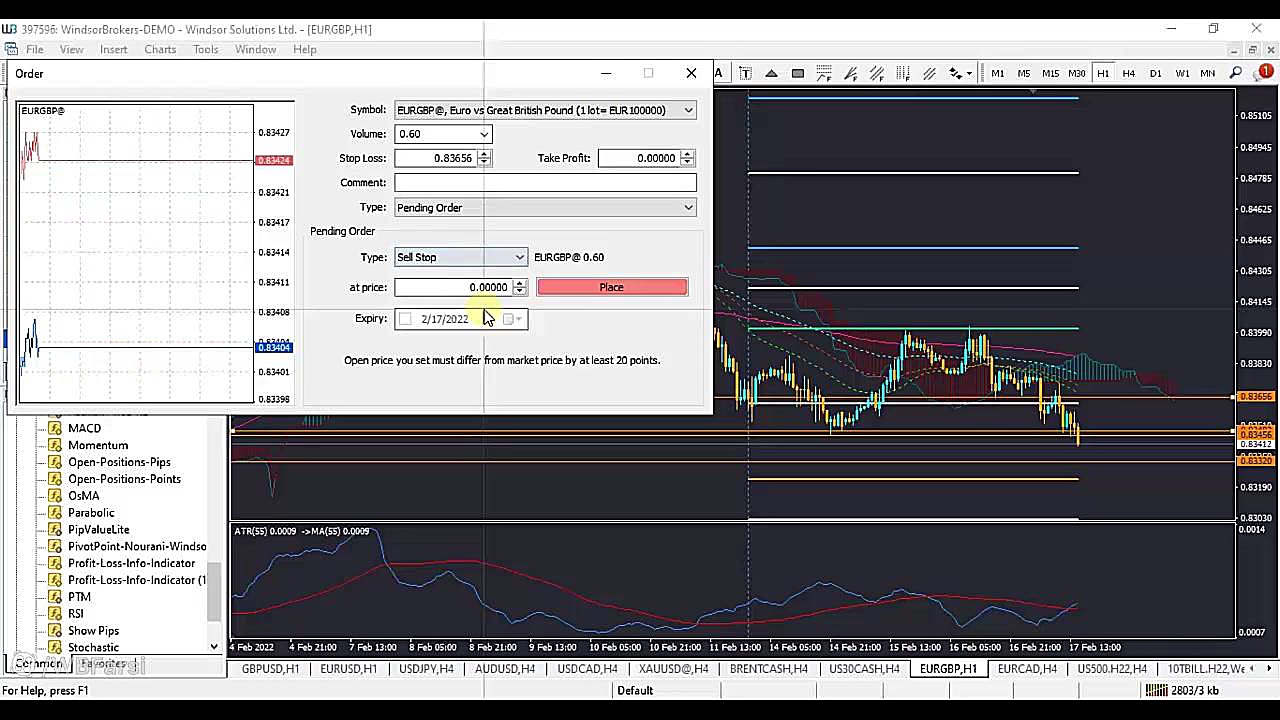Image resolution: width=1280 pixels, height=720 pixels.
Task: Switch chart to M1 timeframe
Action: pos(998,73)
